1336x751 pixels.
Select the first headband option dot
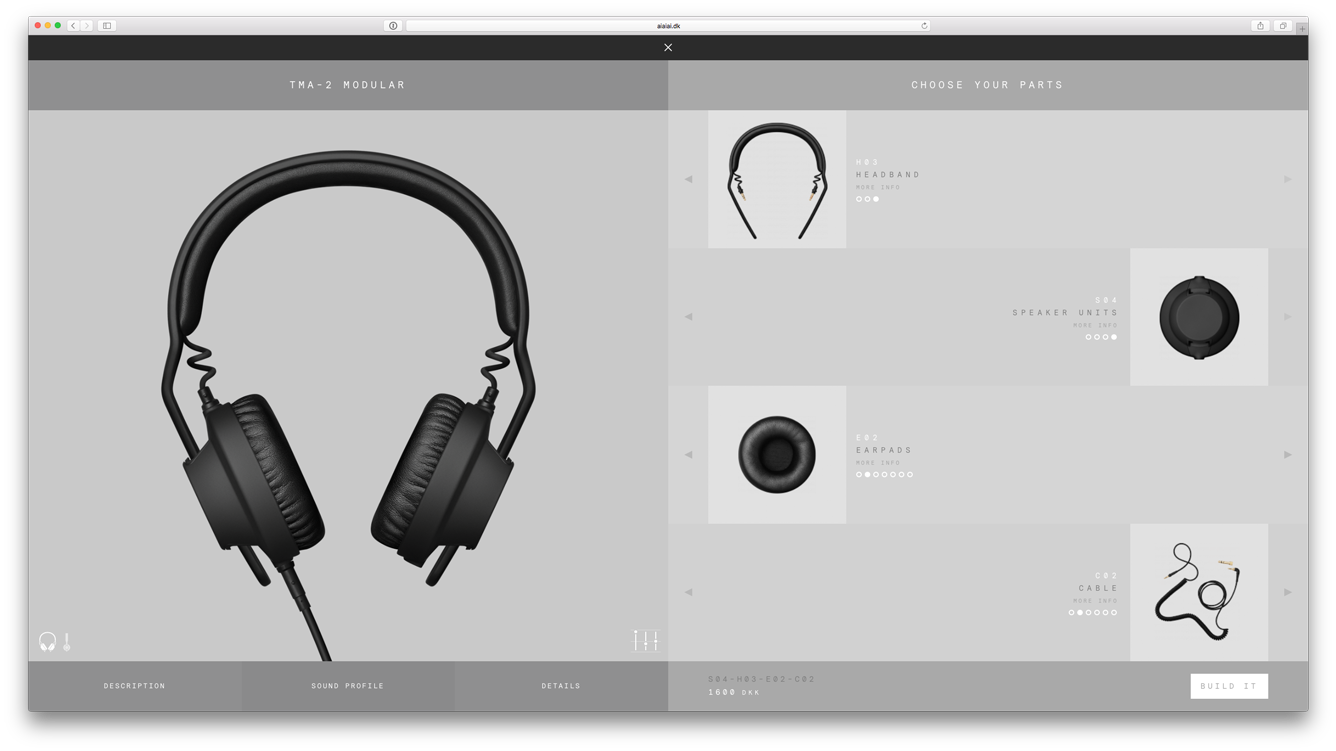[859, 199]
